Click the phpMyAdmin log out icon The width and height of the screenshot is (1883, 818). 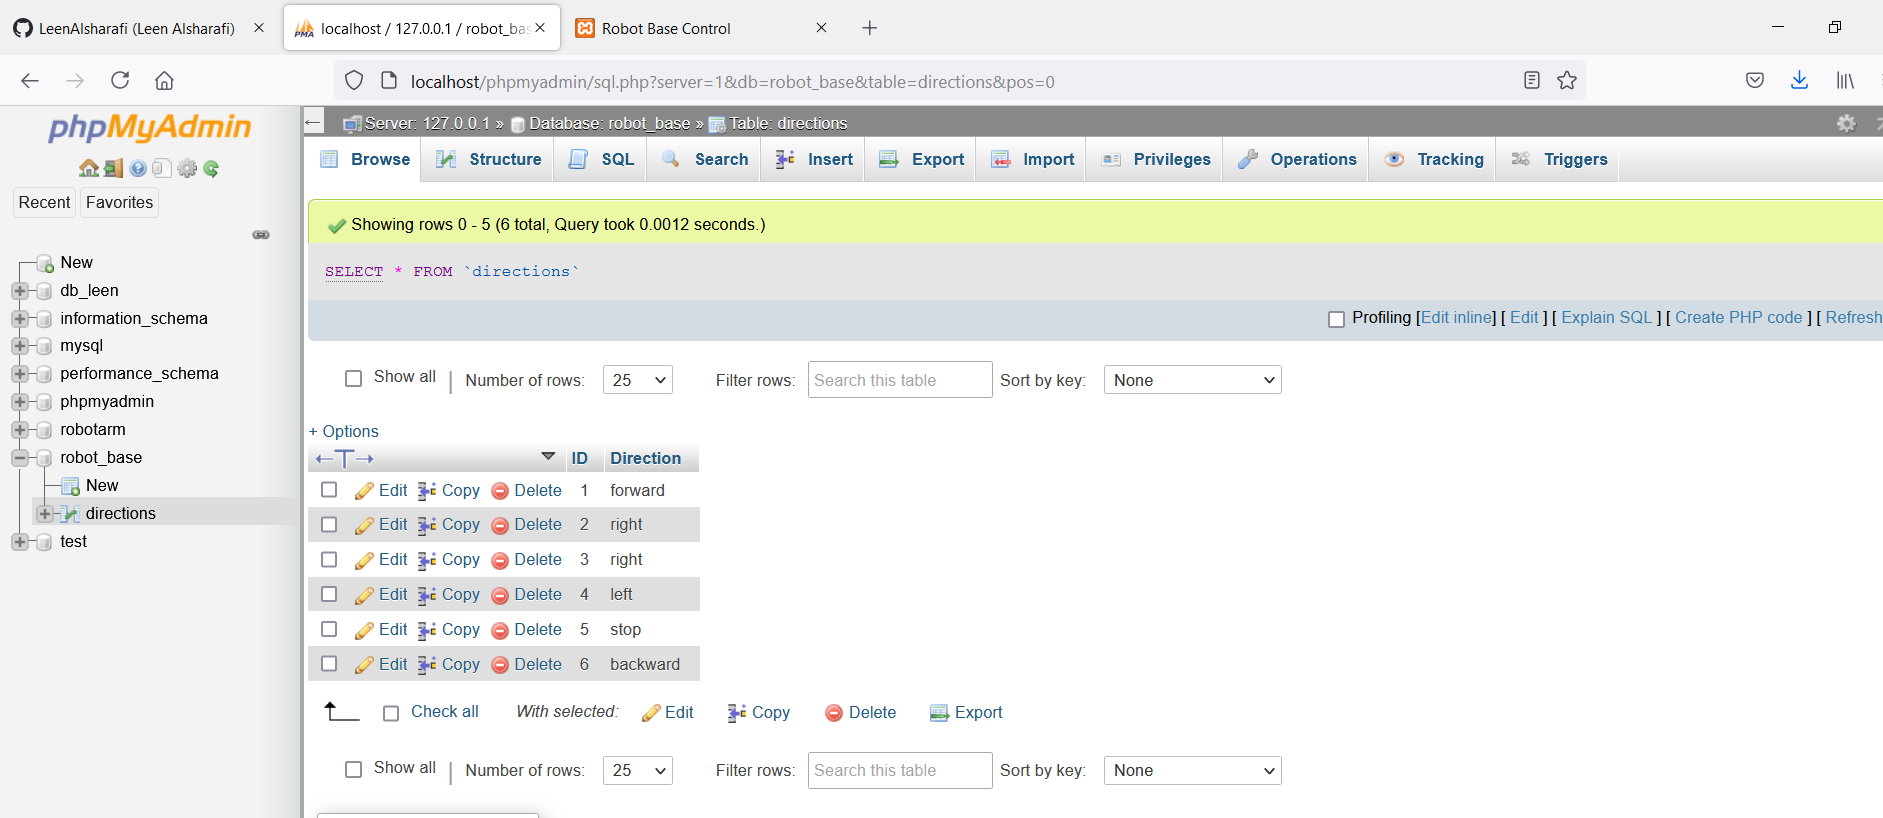point(113,168)
